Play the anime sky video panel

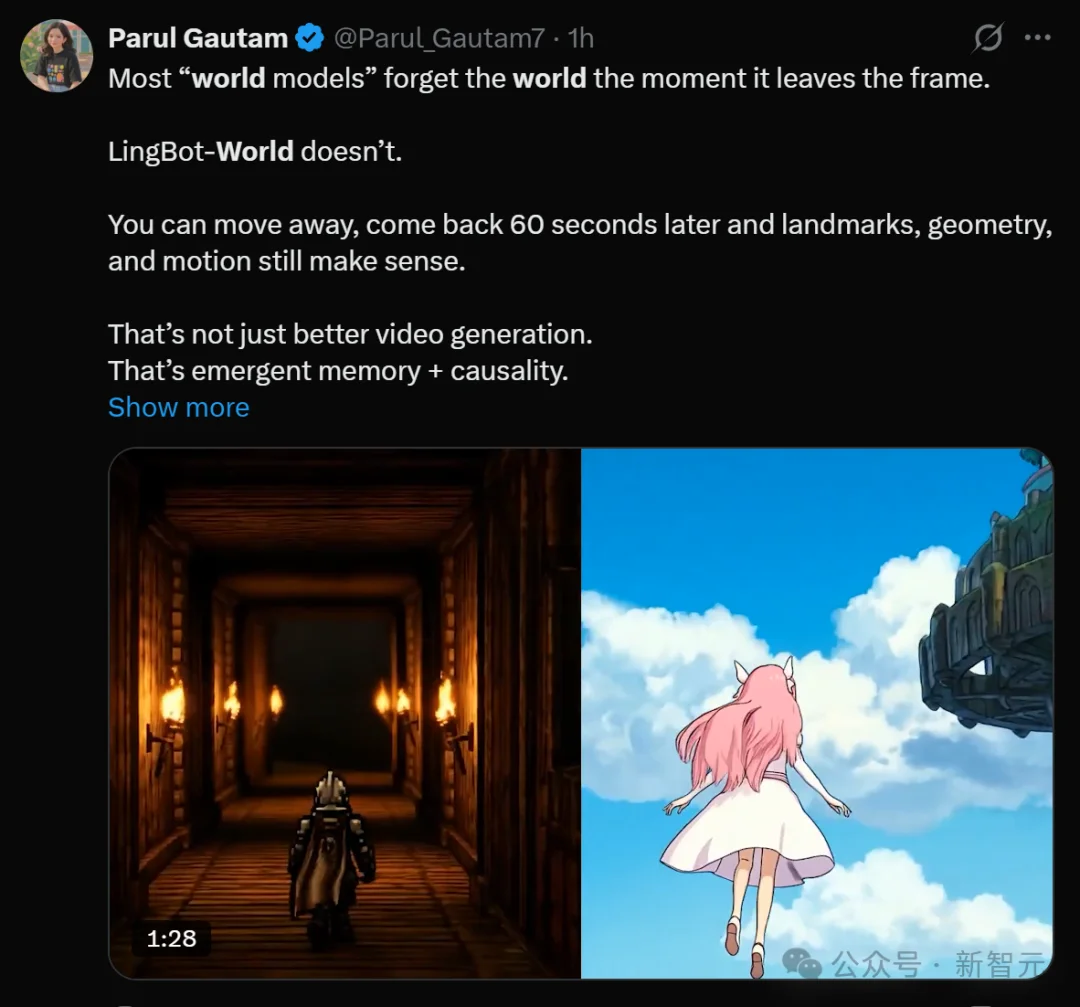pyautogui.click(x=817, y=713)
